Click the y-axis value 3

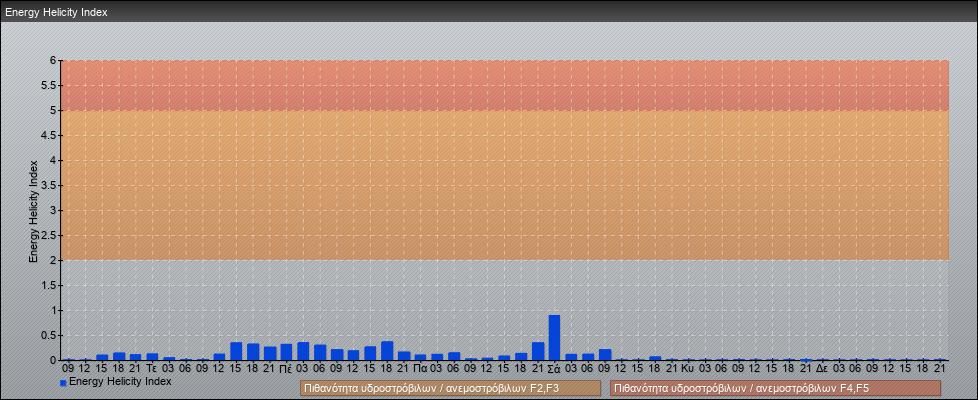54,210
